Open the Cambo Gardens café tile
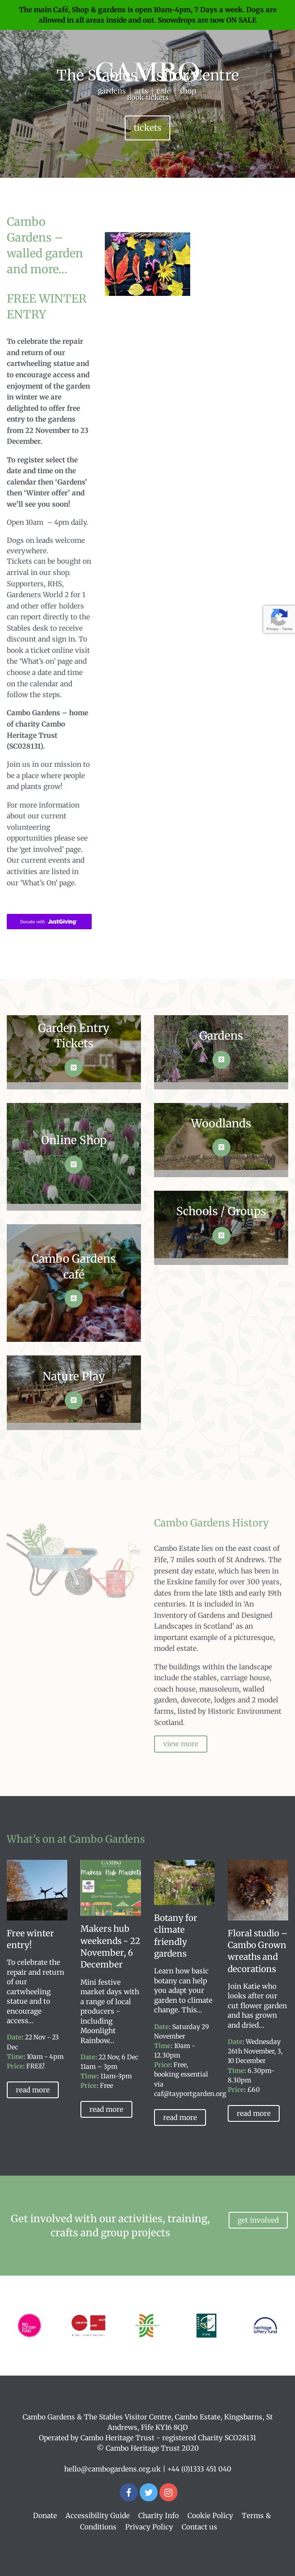 click(74, 1282)
